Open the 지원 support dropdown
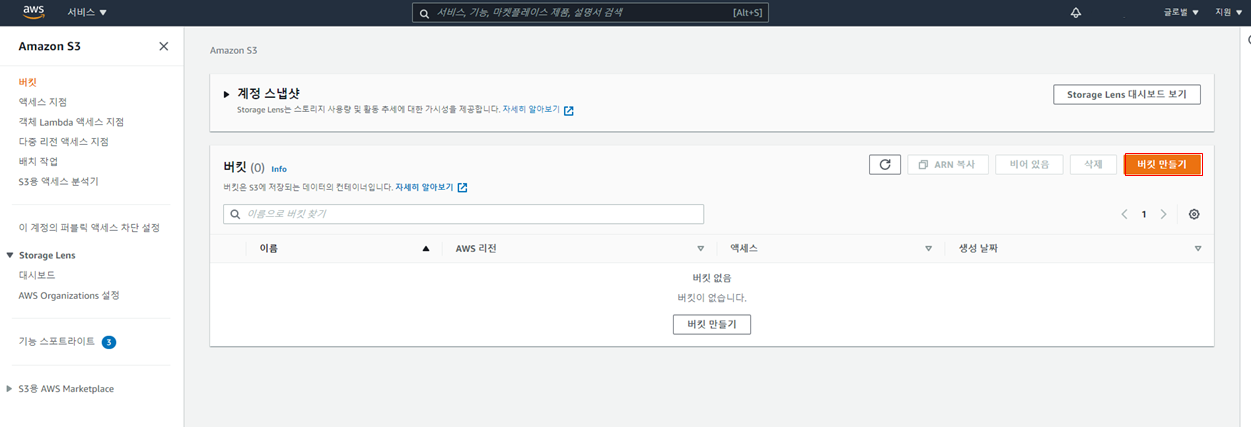This screenshot has width=1251, height=427. [x=1228, y=12]
